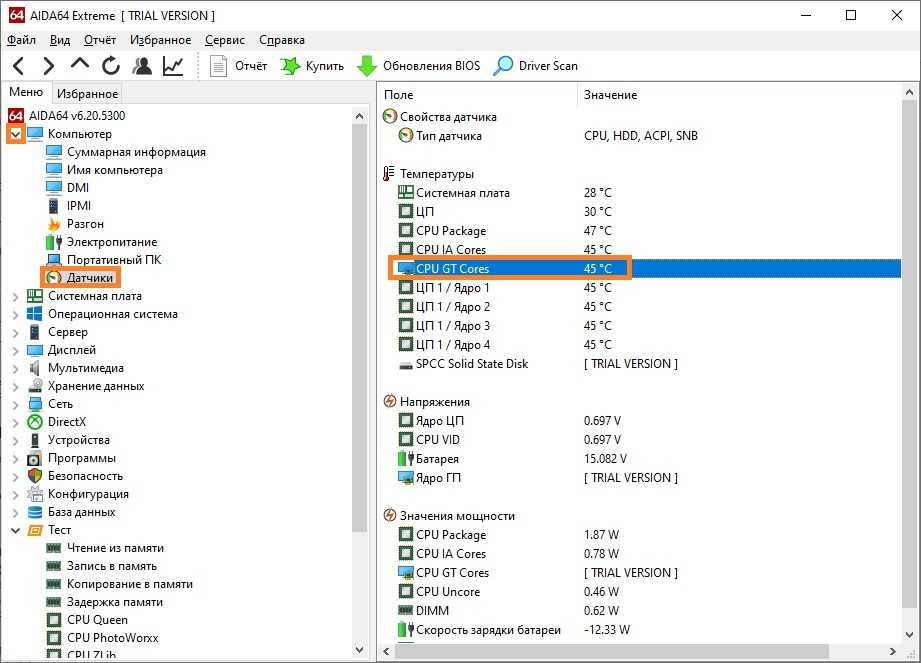Viewport: 921px width, 663px height.
Task: Switch to the Избранное panel tab
Action: click(x=87, y=93)
